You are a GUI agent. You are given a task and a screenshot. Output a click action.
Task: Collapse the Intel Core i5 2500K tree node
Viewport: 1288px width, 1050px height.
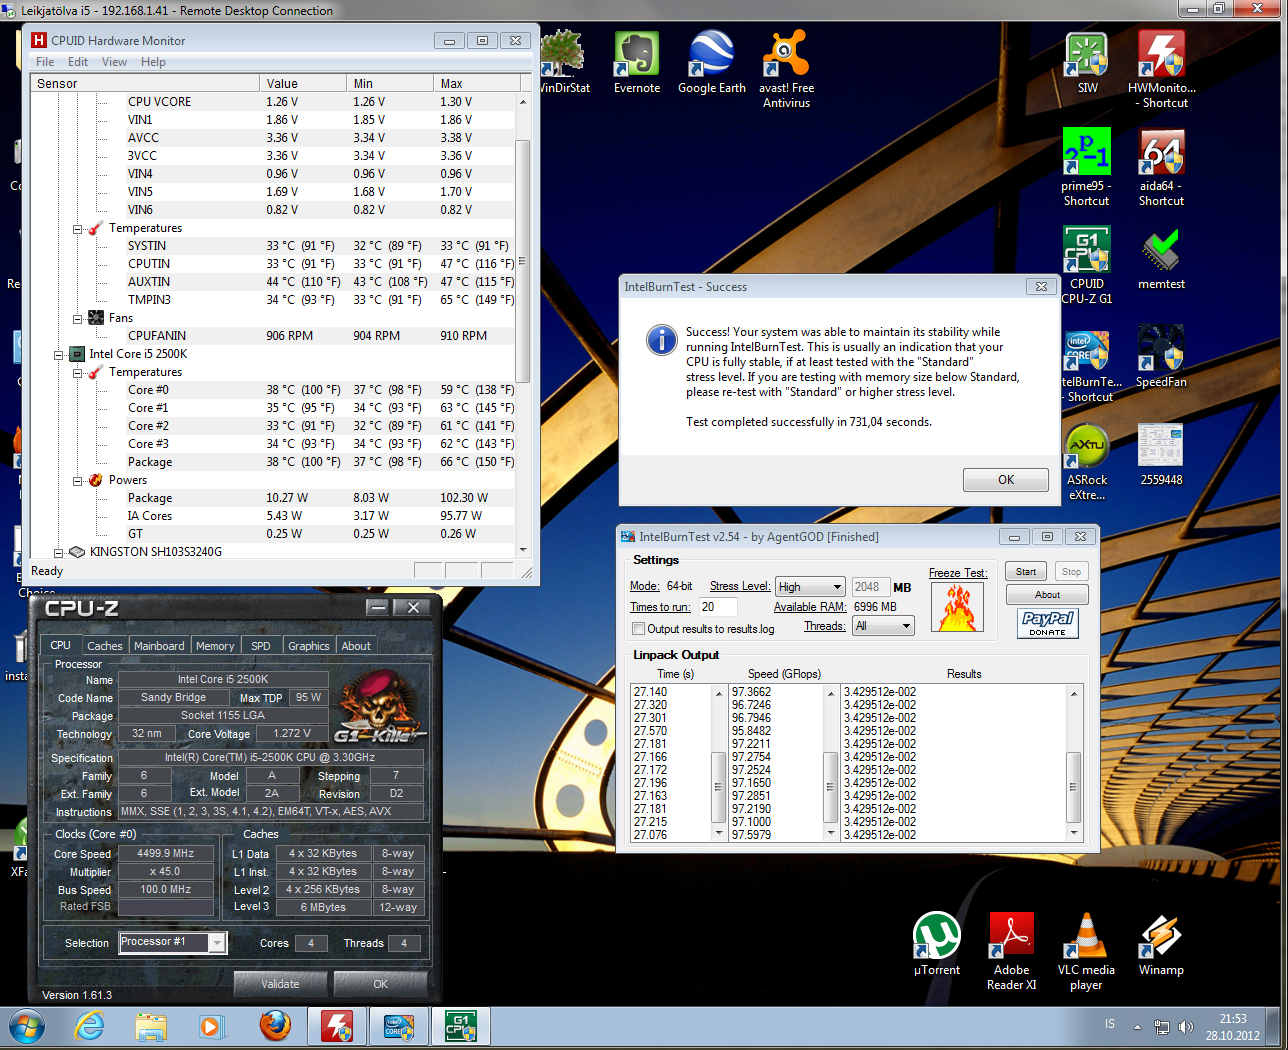pos(60,354)
